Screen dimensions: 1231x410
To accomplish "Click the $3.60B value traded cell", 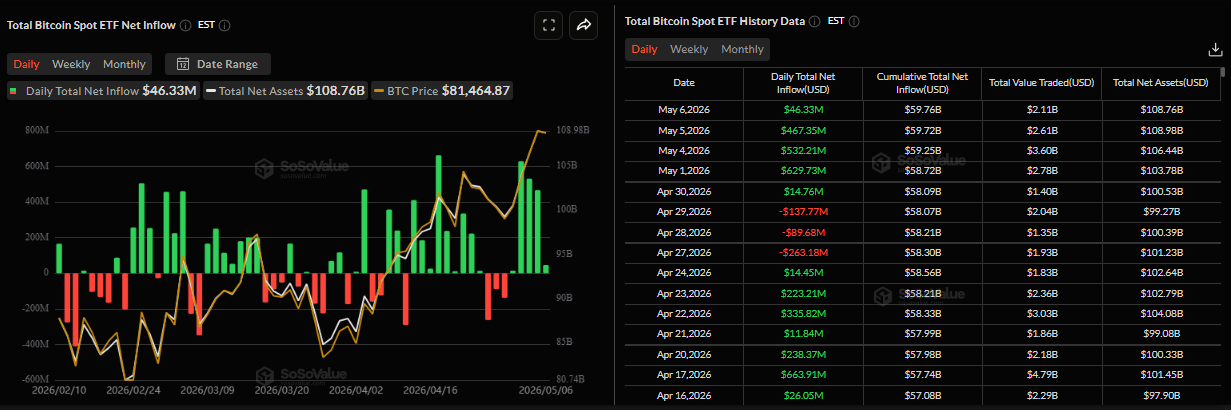I will point(1042,150).
